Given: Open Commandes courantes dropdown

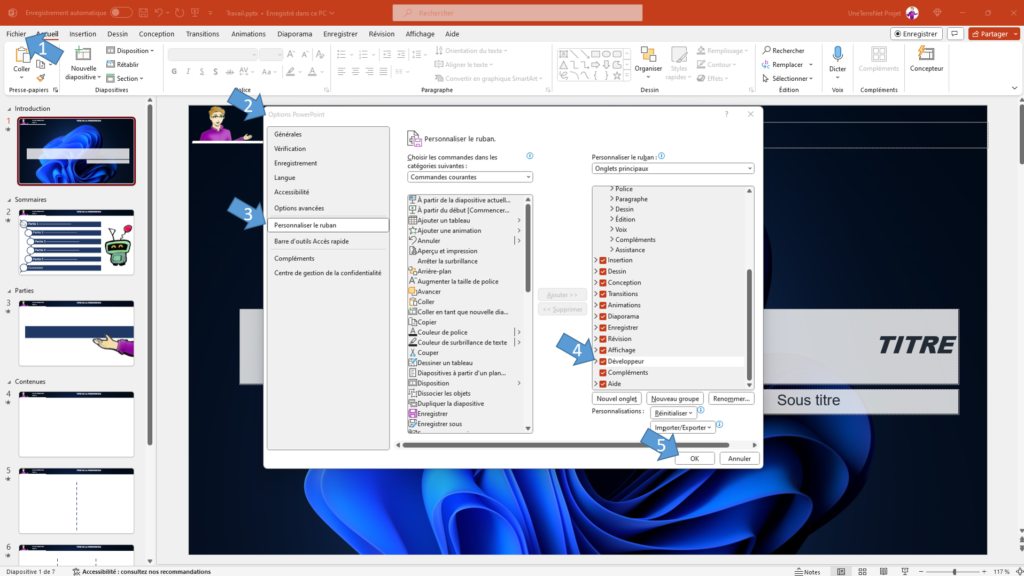Looking at the screenshot, I should (x=470, y=177).
